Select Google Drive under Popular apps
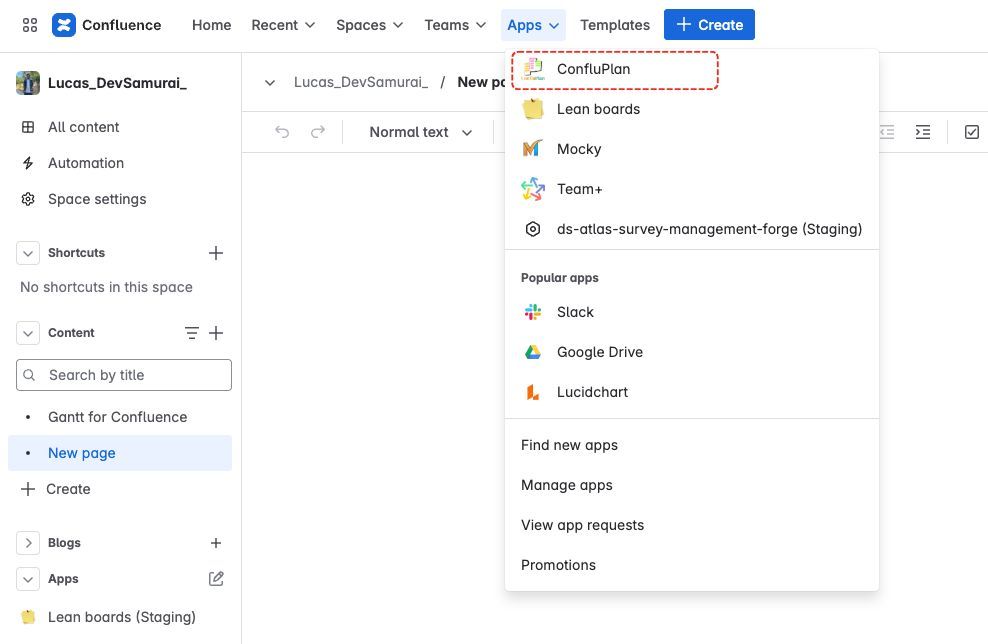Image resolution: width=988 pixels, height=644 pixels. (692, 352)
